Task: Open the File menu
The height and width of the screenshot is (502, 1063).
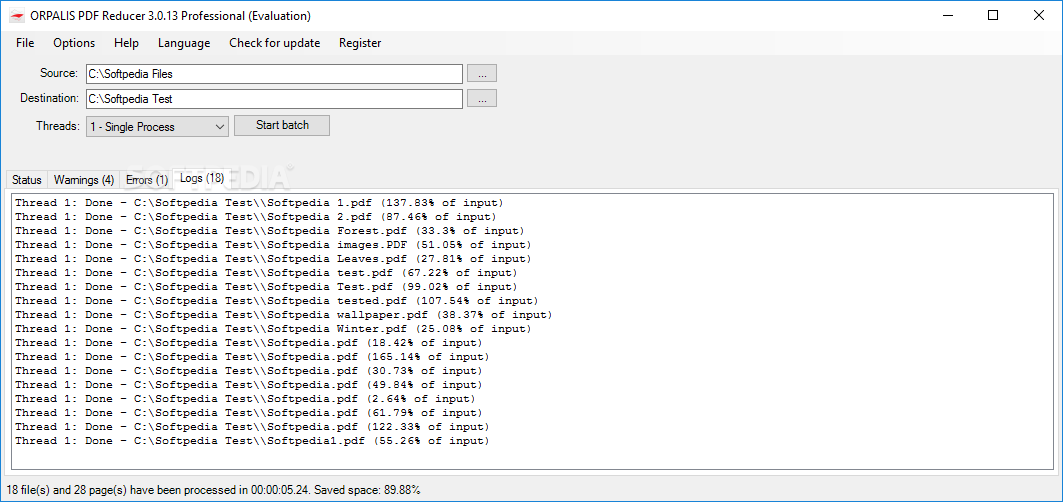Action: pyautogui.click(x=25, y=43)
